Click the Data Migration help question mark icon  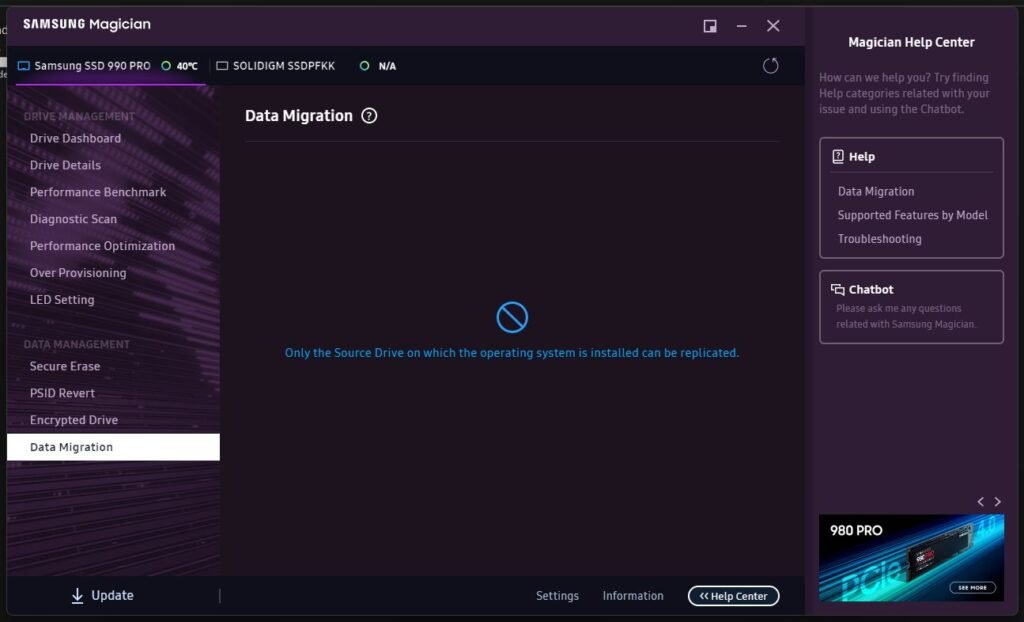(x=369, y=116)
